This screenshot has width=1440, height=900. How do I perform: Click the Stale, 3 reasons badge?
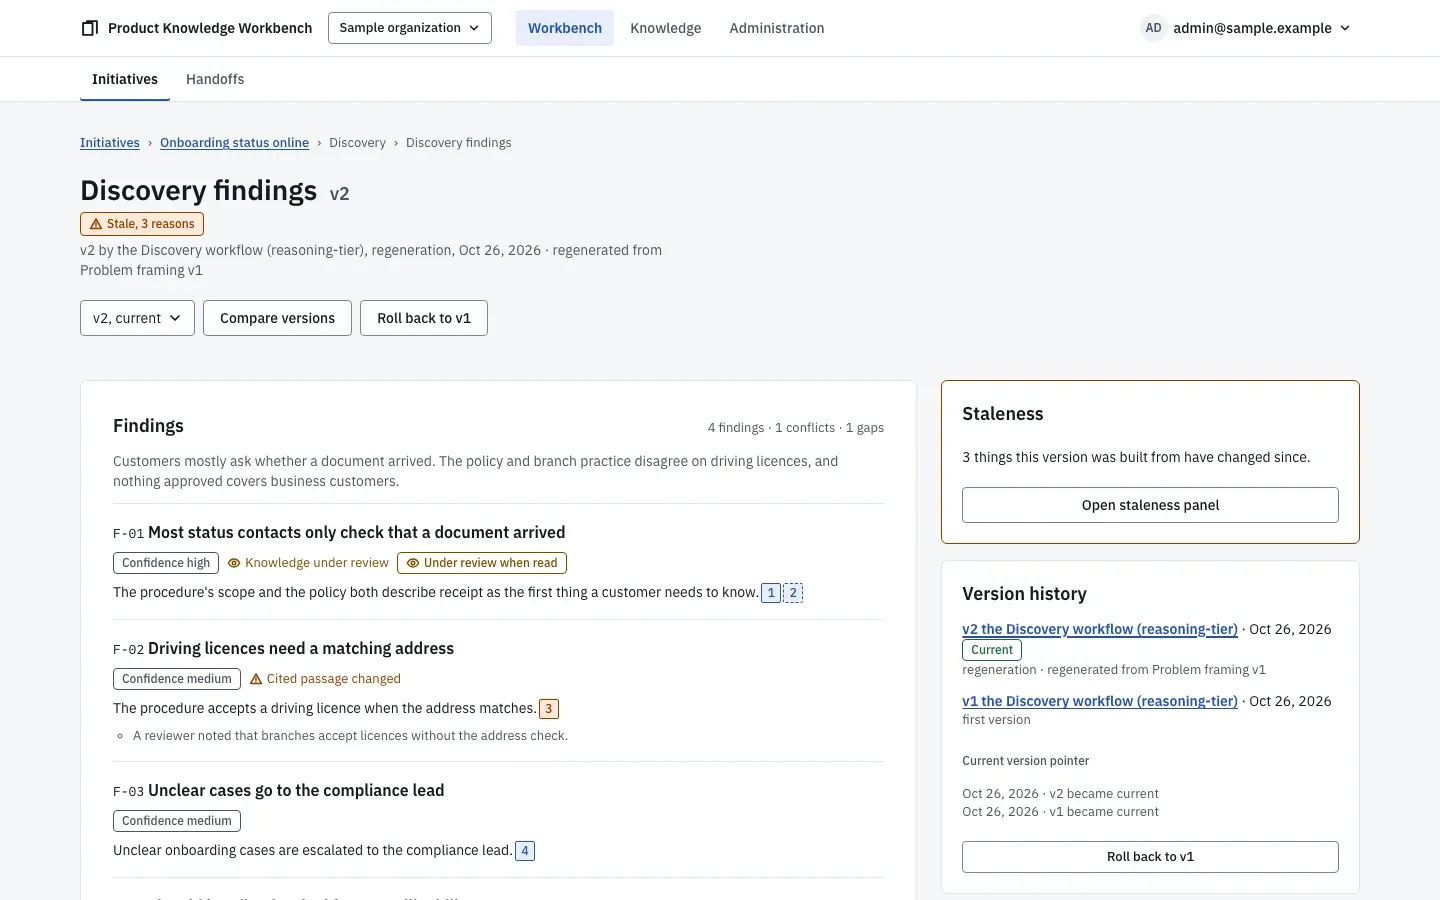point(142,224)
